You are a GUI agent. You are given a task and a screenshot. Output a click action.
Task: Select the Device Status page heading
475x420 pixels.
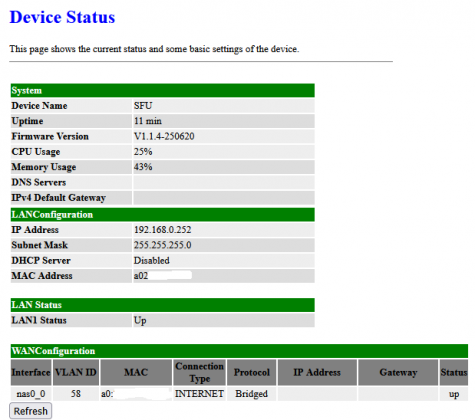pyautogui.click(x=62, y=17)
